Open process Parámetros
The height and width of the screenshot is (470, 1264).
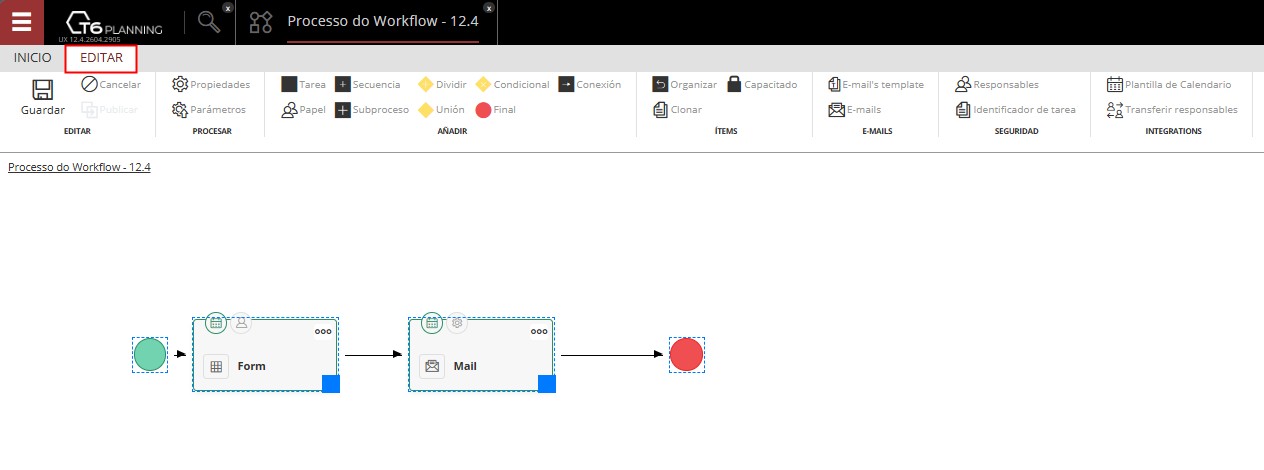point(209,110)
